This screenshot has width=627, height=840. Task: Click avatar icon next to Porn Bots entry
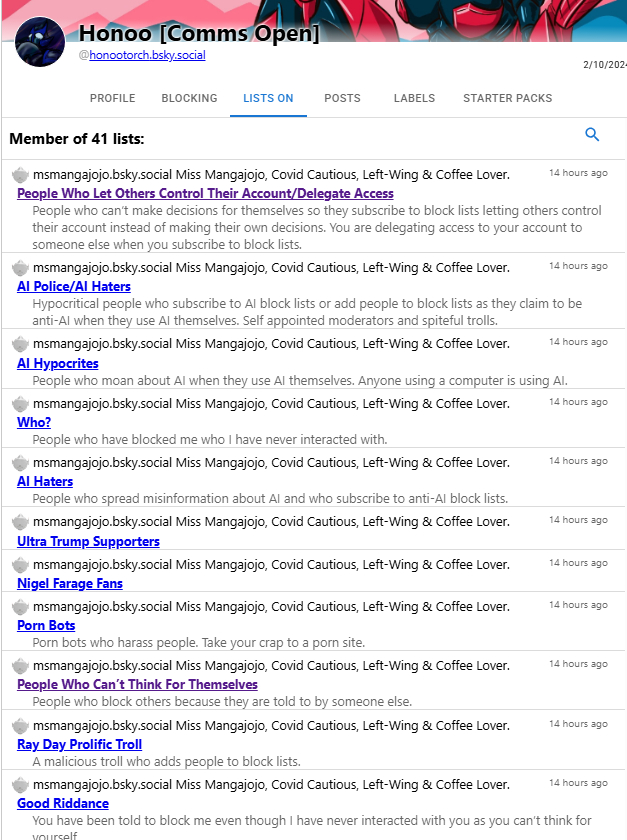[20, 607]
